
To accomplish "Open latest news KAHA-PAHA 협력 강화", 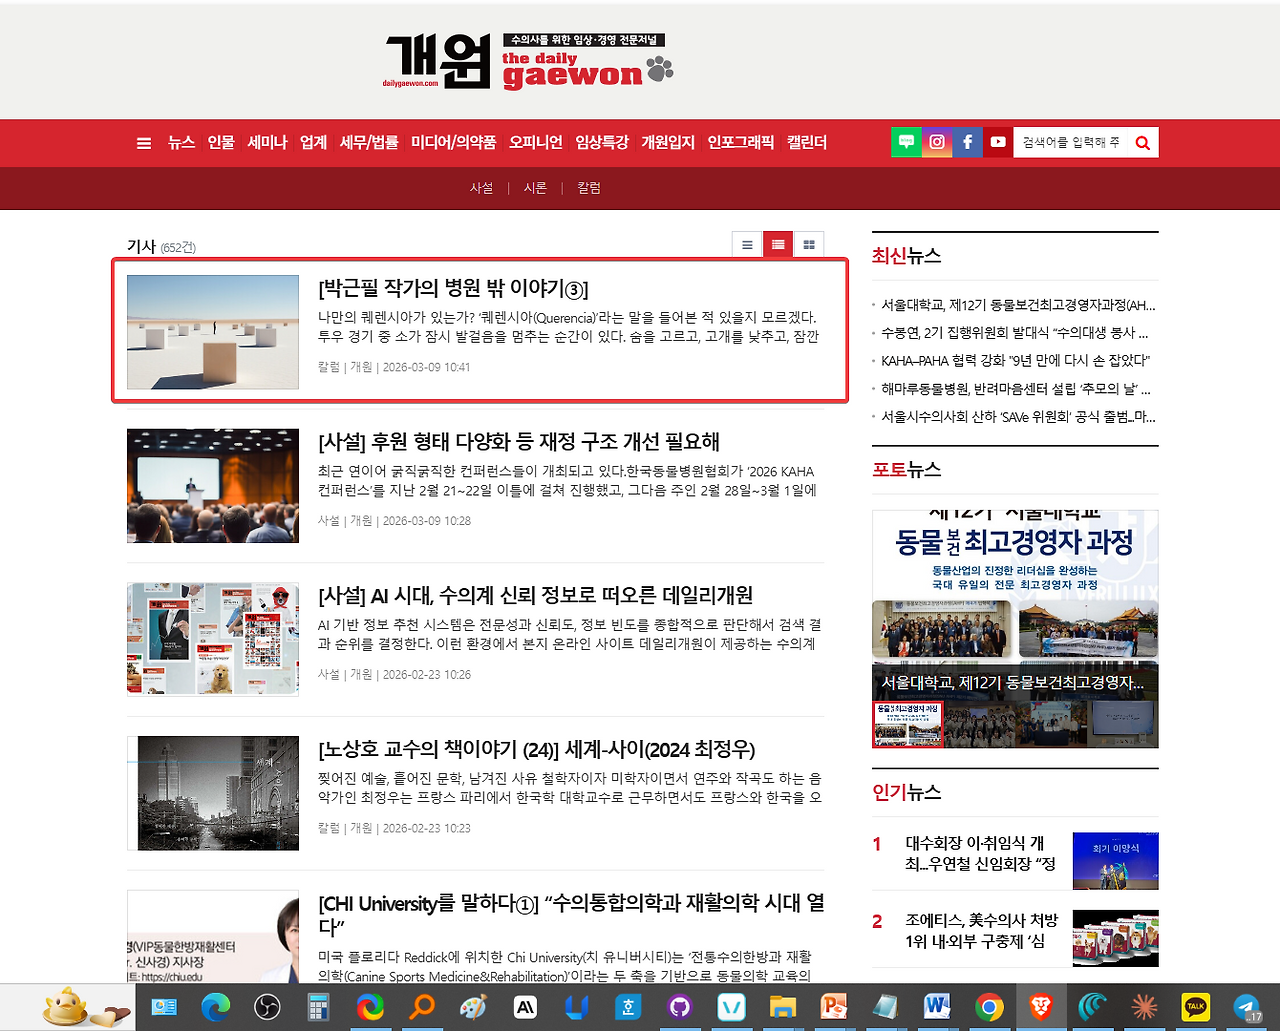I will point(1015,361).
